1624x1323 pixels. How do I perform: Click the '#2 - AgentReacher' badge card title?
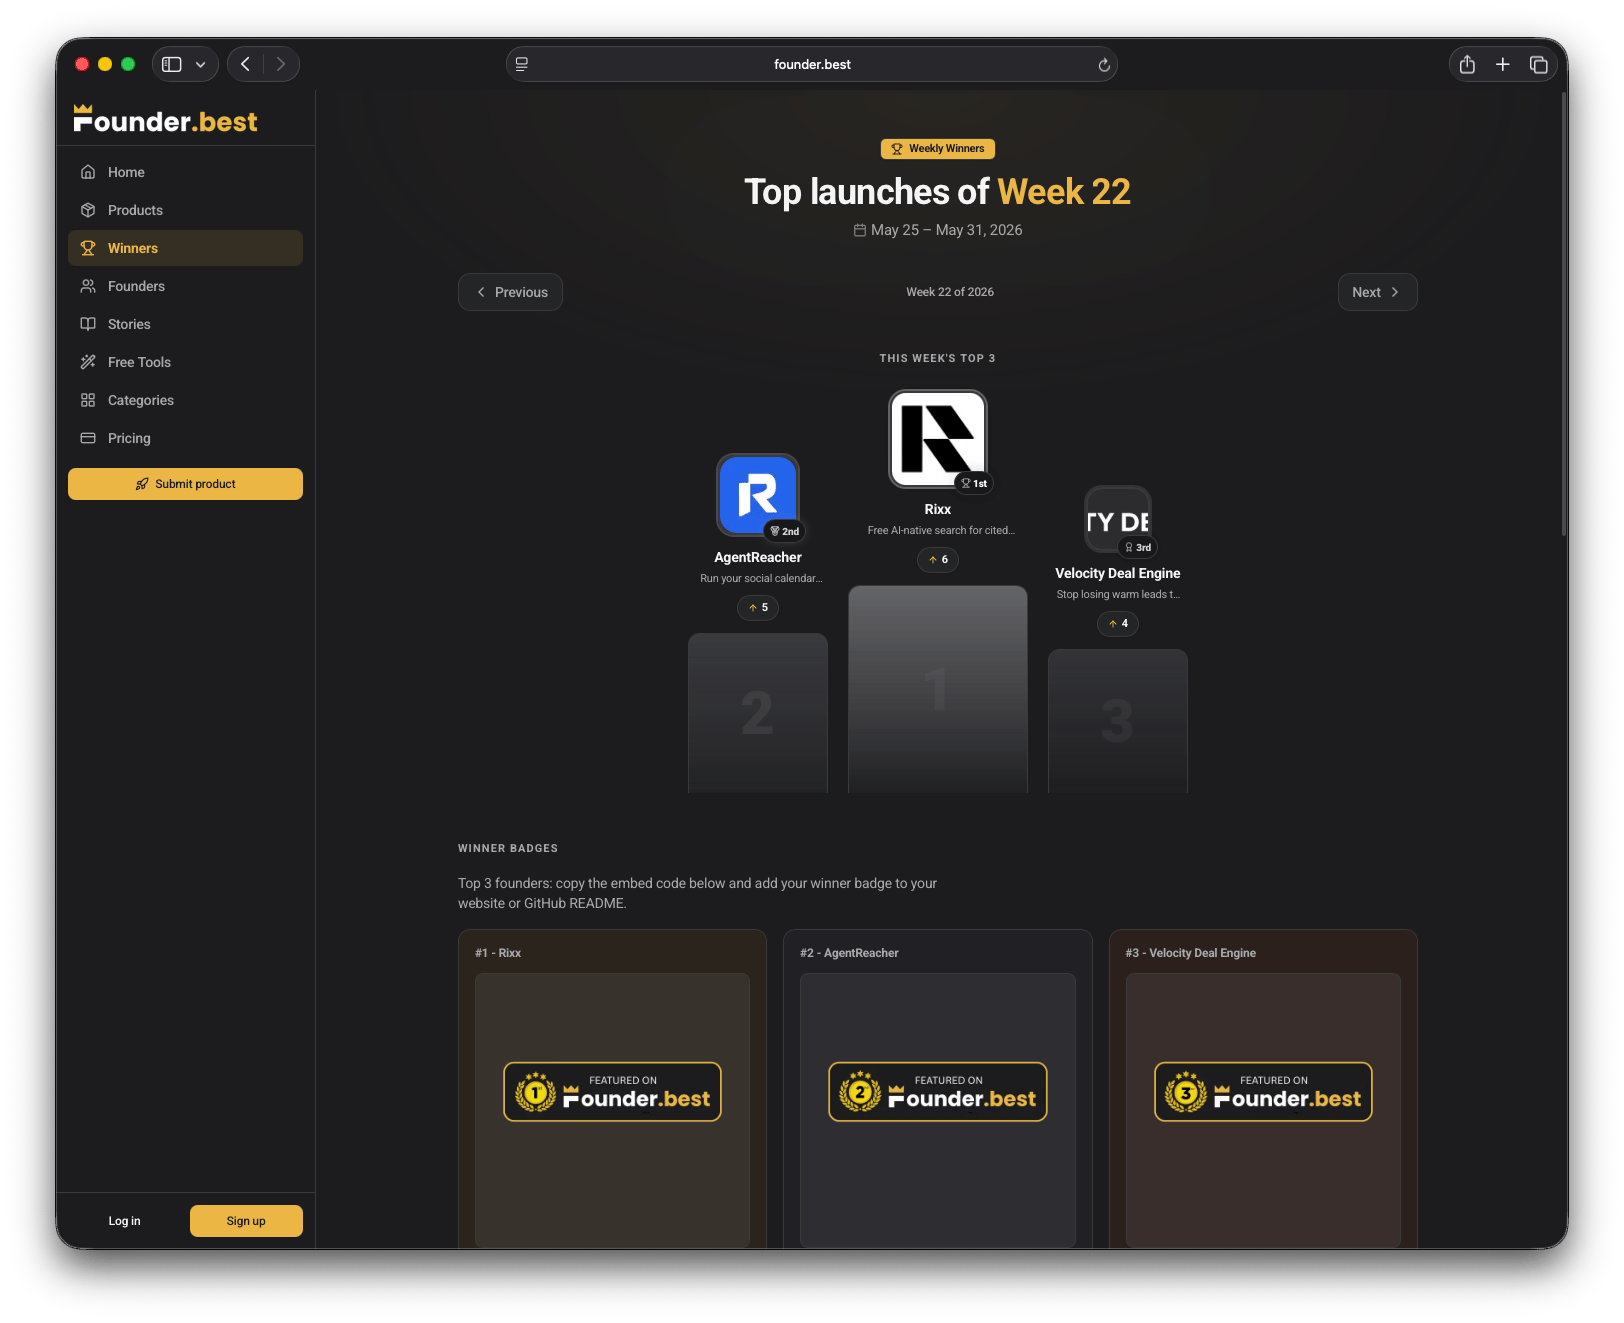(x=849, y=953)
